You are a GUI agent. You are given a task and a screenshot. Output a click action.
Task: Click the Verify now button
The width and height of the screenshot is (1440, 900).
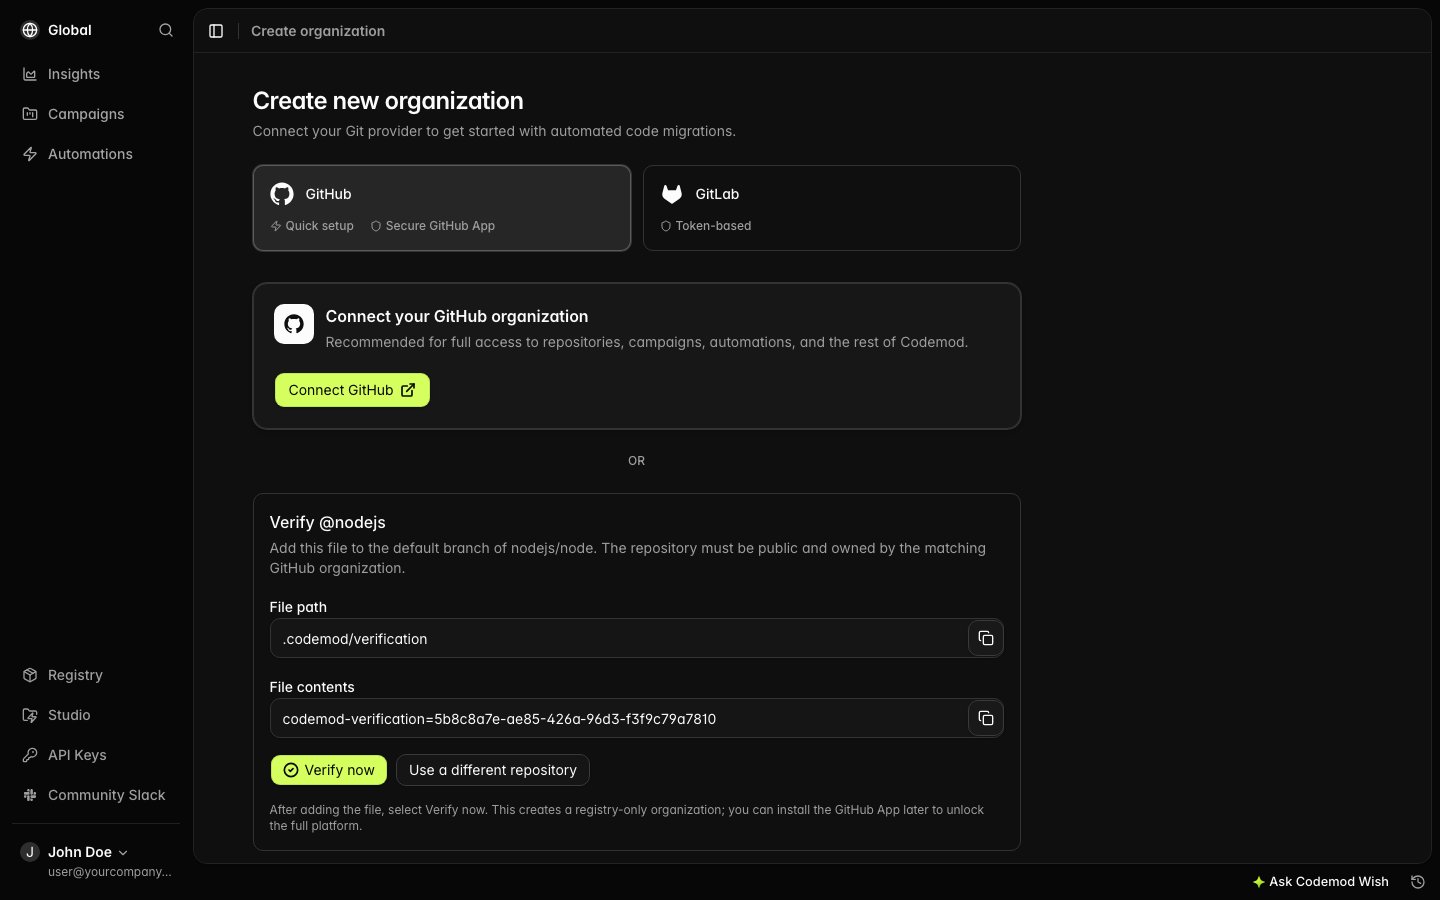pyautogui.click(x=329, y=770)
